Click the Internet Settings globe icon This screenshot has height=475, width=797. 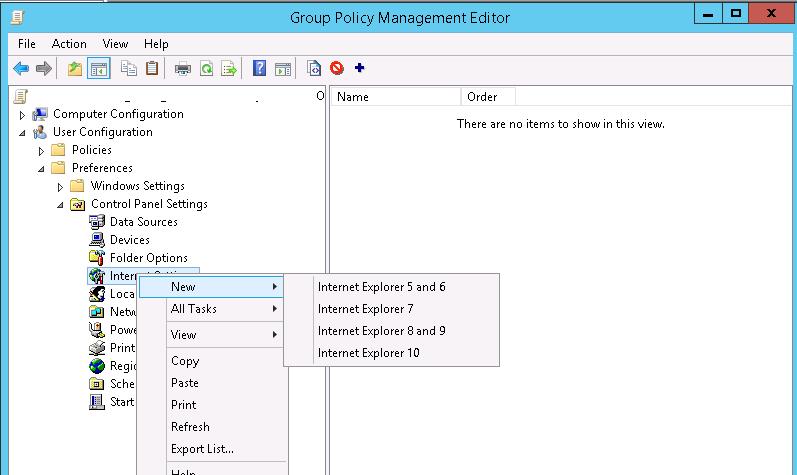[97, 276]
